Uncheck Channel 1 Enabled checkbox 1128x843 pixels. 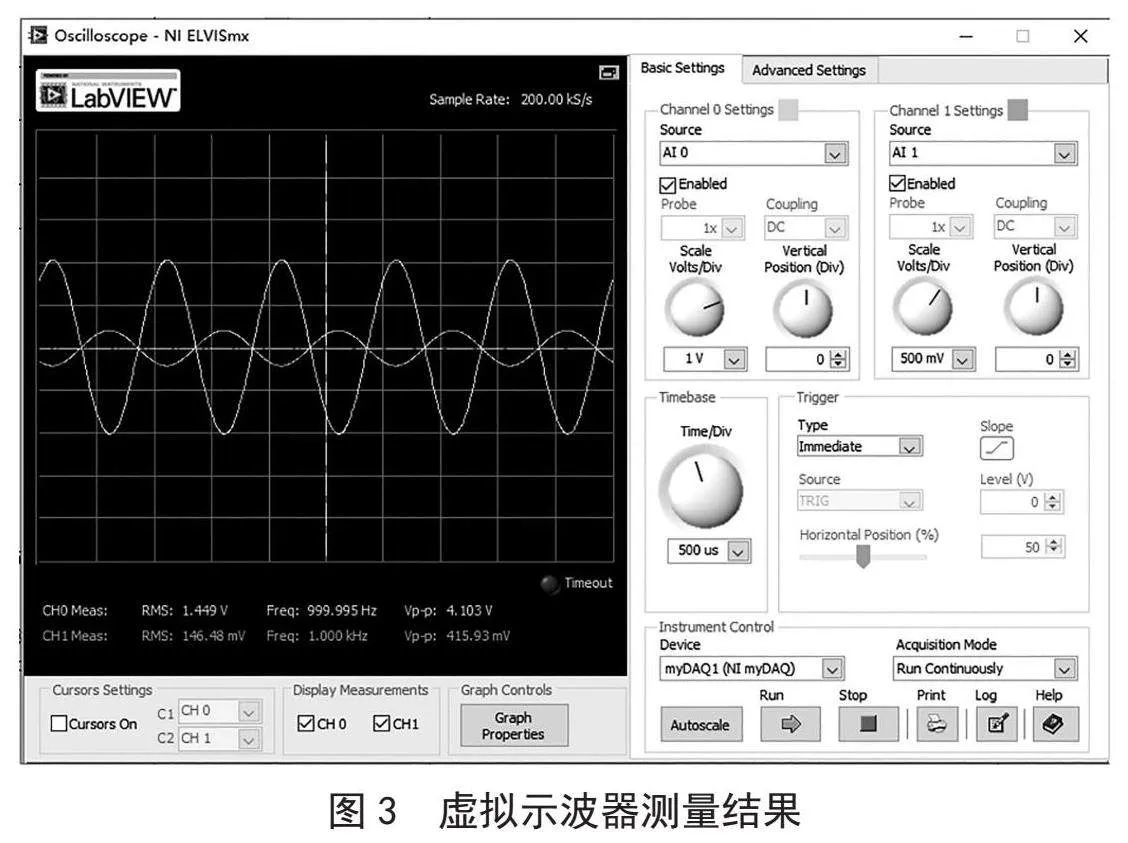click(x=897, y=183)
